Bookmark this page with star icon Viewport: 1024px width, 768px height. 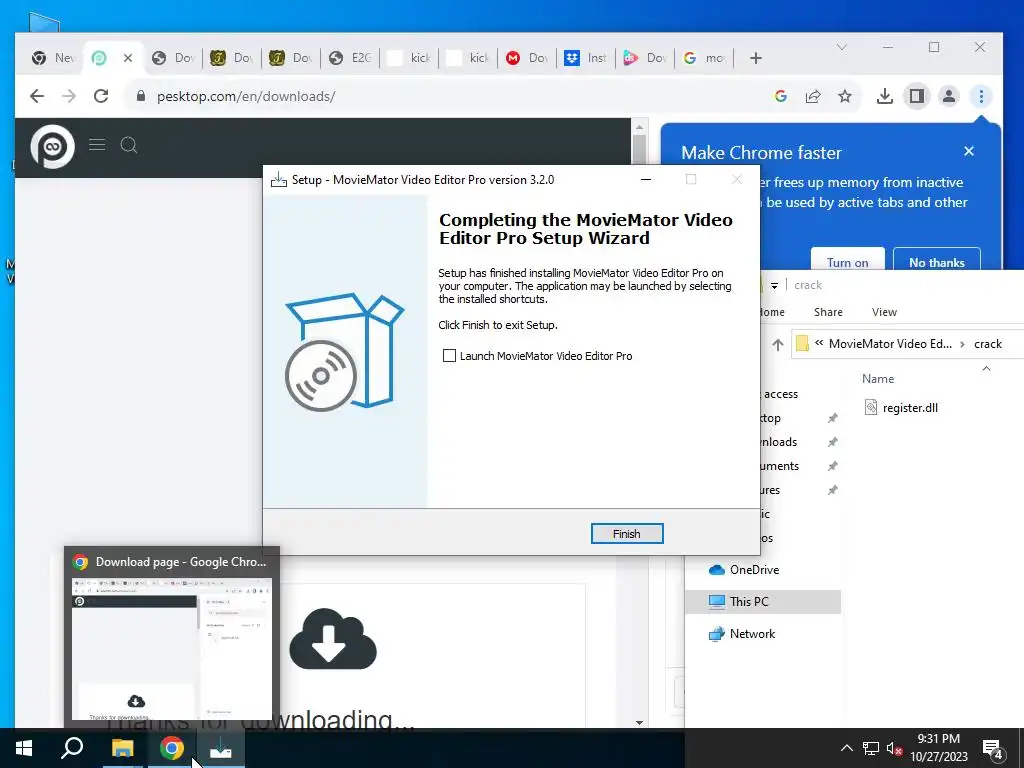pos(845,96)
